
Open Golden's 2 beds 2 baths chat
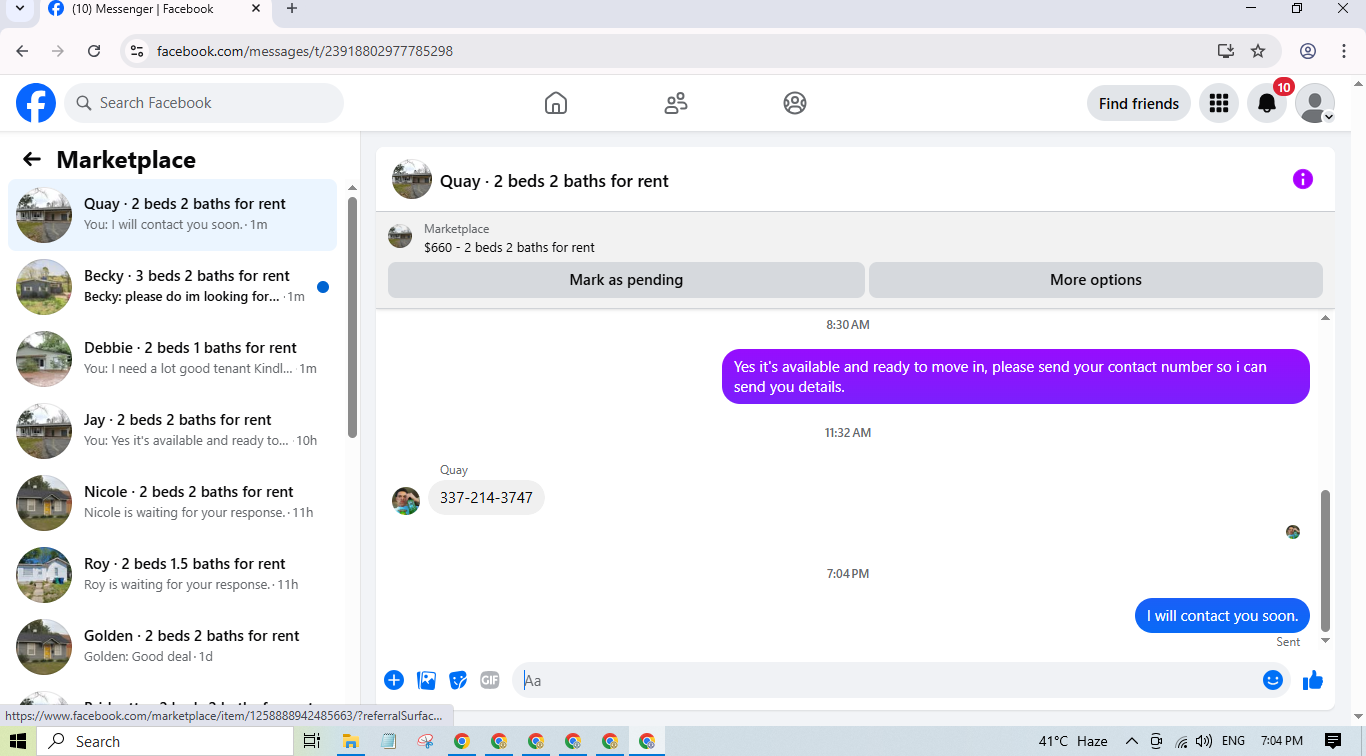point(173,647)
